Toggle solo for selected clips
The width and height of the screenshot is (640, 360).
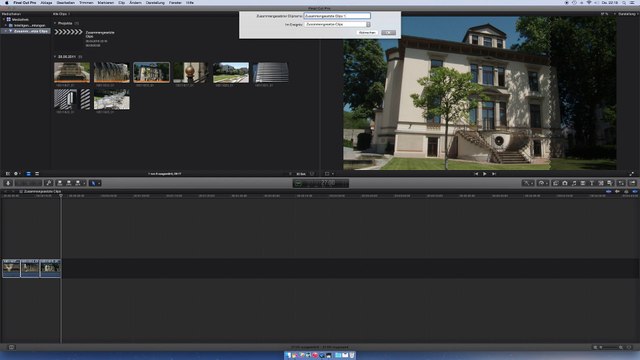626,191
